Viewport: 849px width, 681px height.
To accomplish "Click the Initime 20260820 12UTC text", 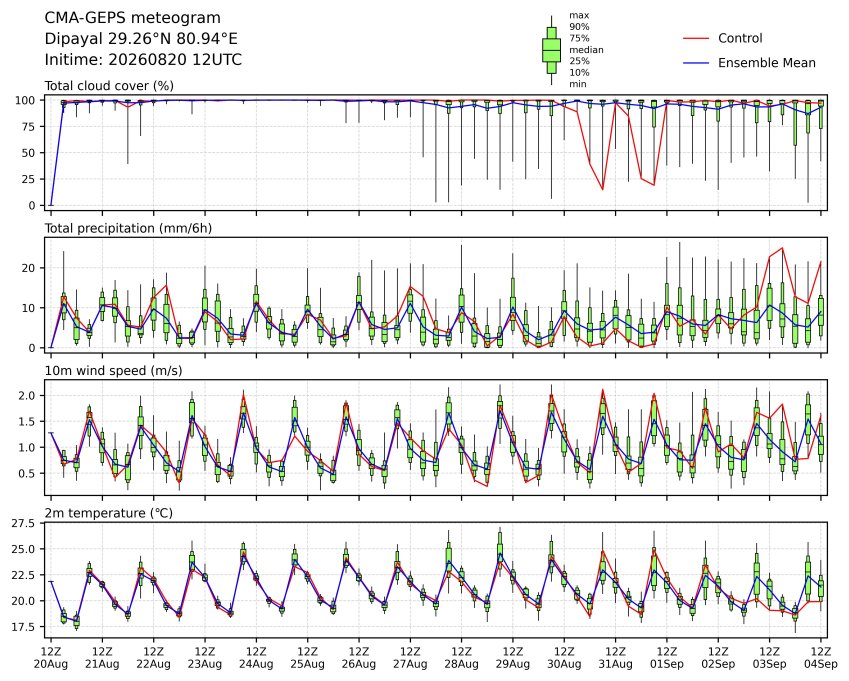I will [143, 60].
